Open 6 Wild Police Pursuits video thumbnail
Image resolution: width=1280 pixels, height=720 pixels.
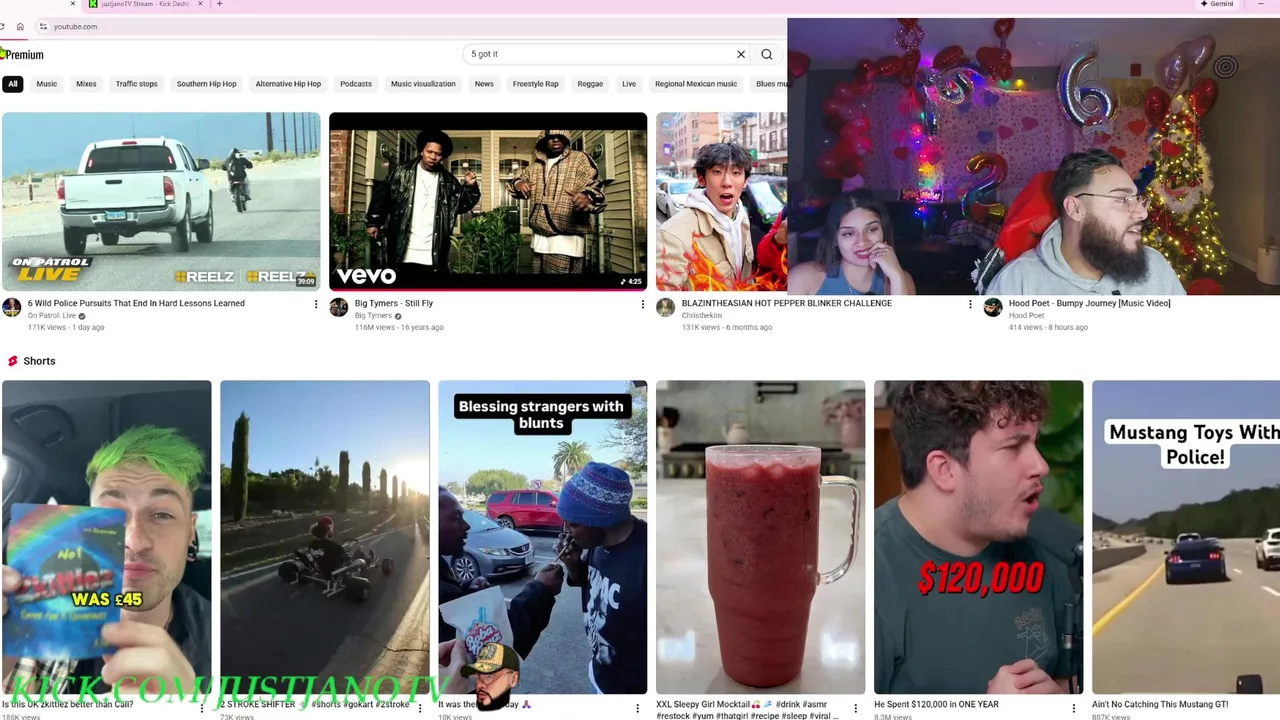pyautogui.click(x=161, y=201)
